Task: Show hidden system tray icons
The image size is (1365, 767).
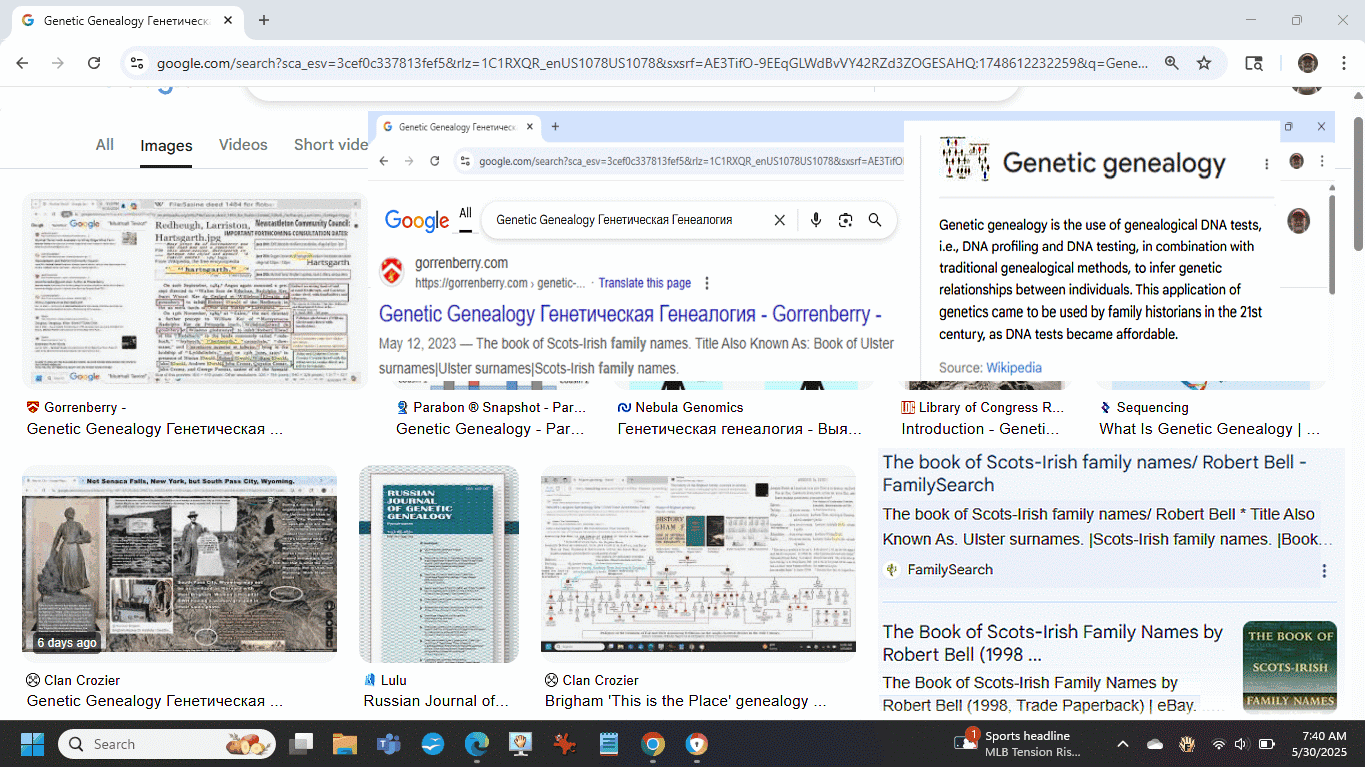Action: click(x=1122, y=744)
